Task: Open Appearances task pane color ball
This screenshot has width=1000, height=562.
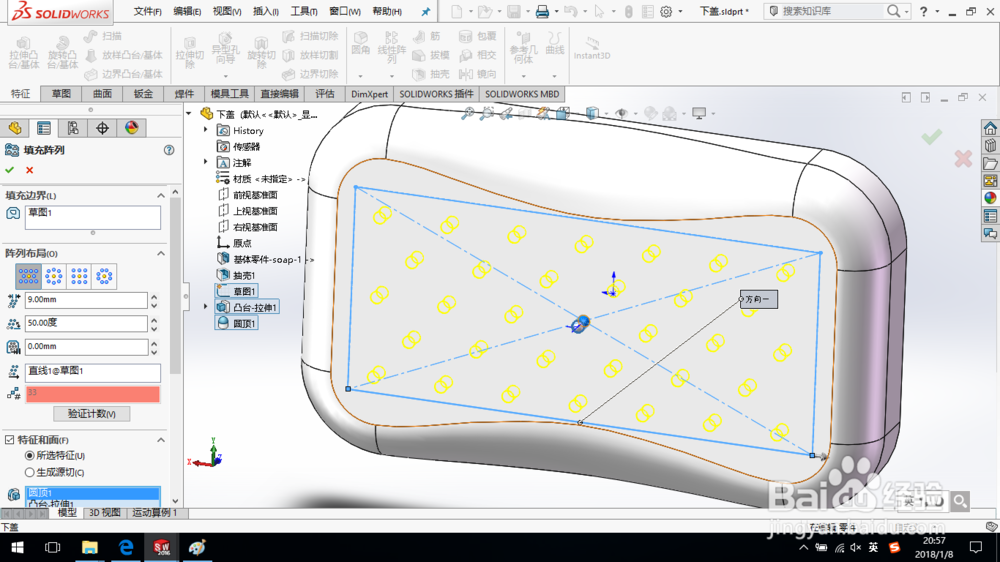Action: (x=990, y=198)
